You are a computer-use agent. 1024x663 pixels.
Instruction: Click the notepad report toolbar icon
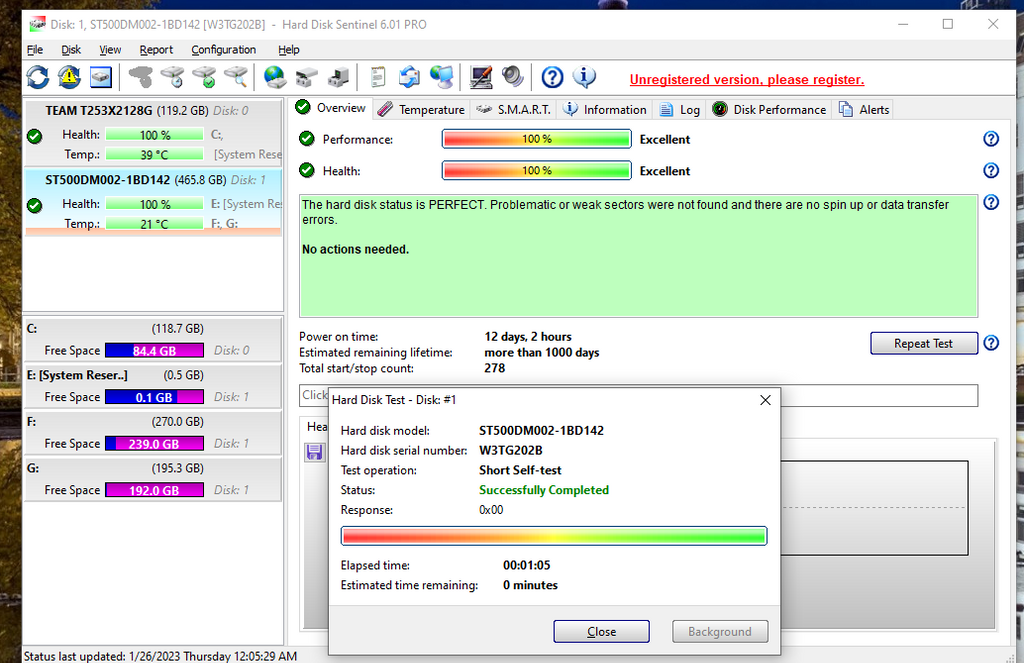point(378,77)
